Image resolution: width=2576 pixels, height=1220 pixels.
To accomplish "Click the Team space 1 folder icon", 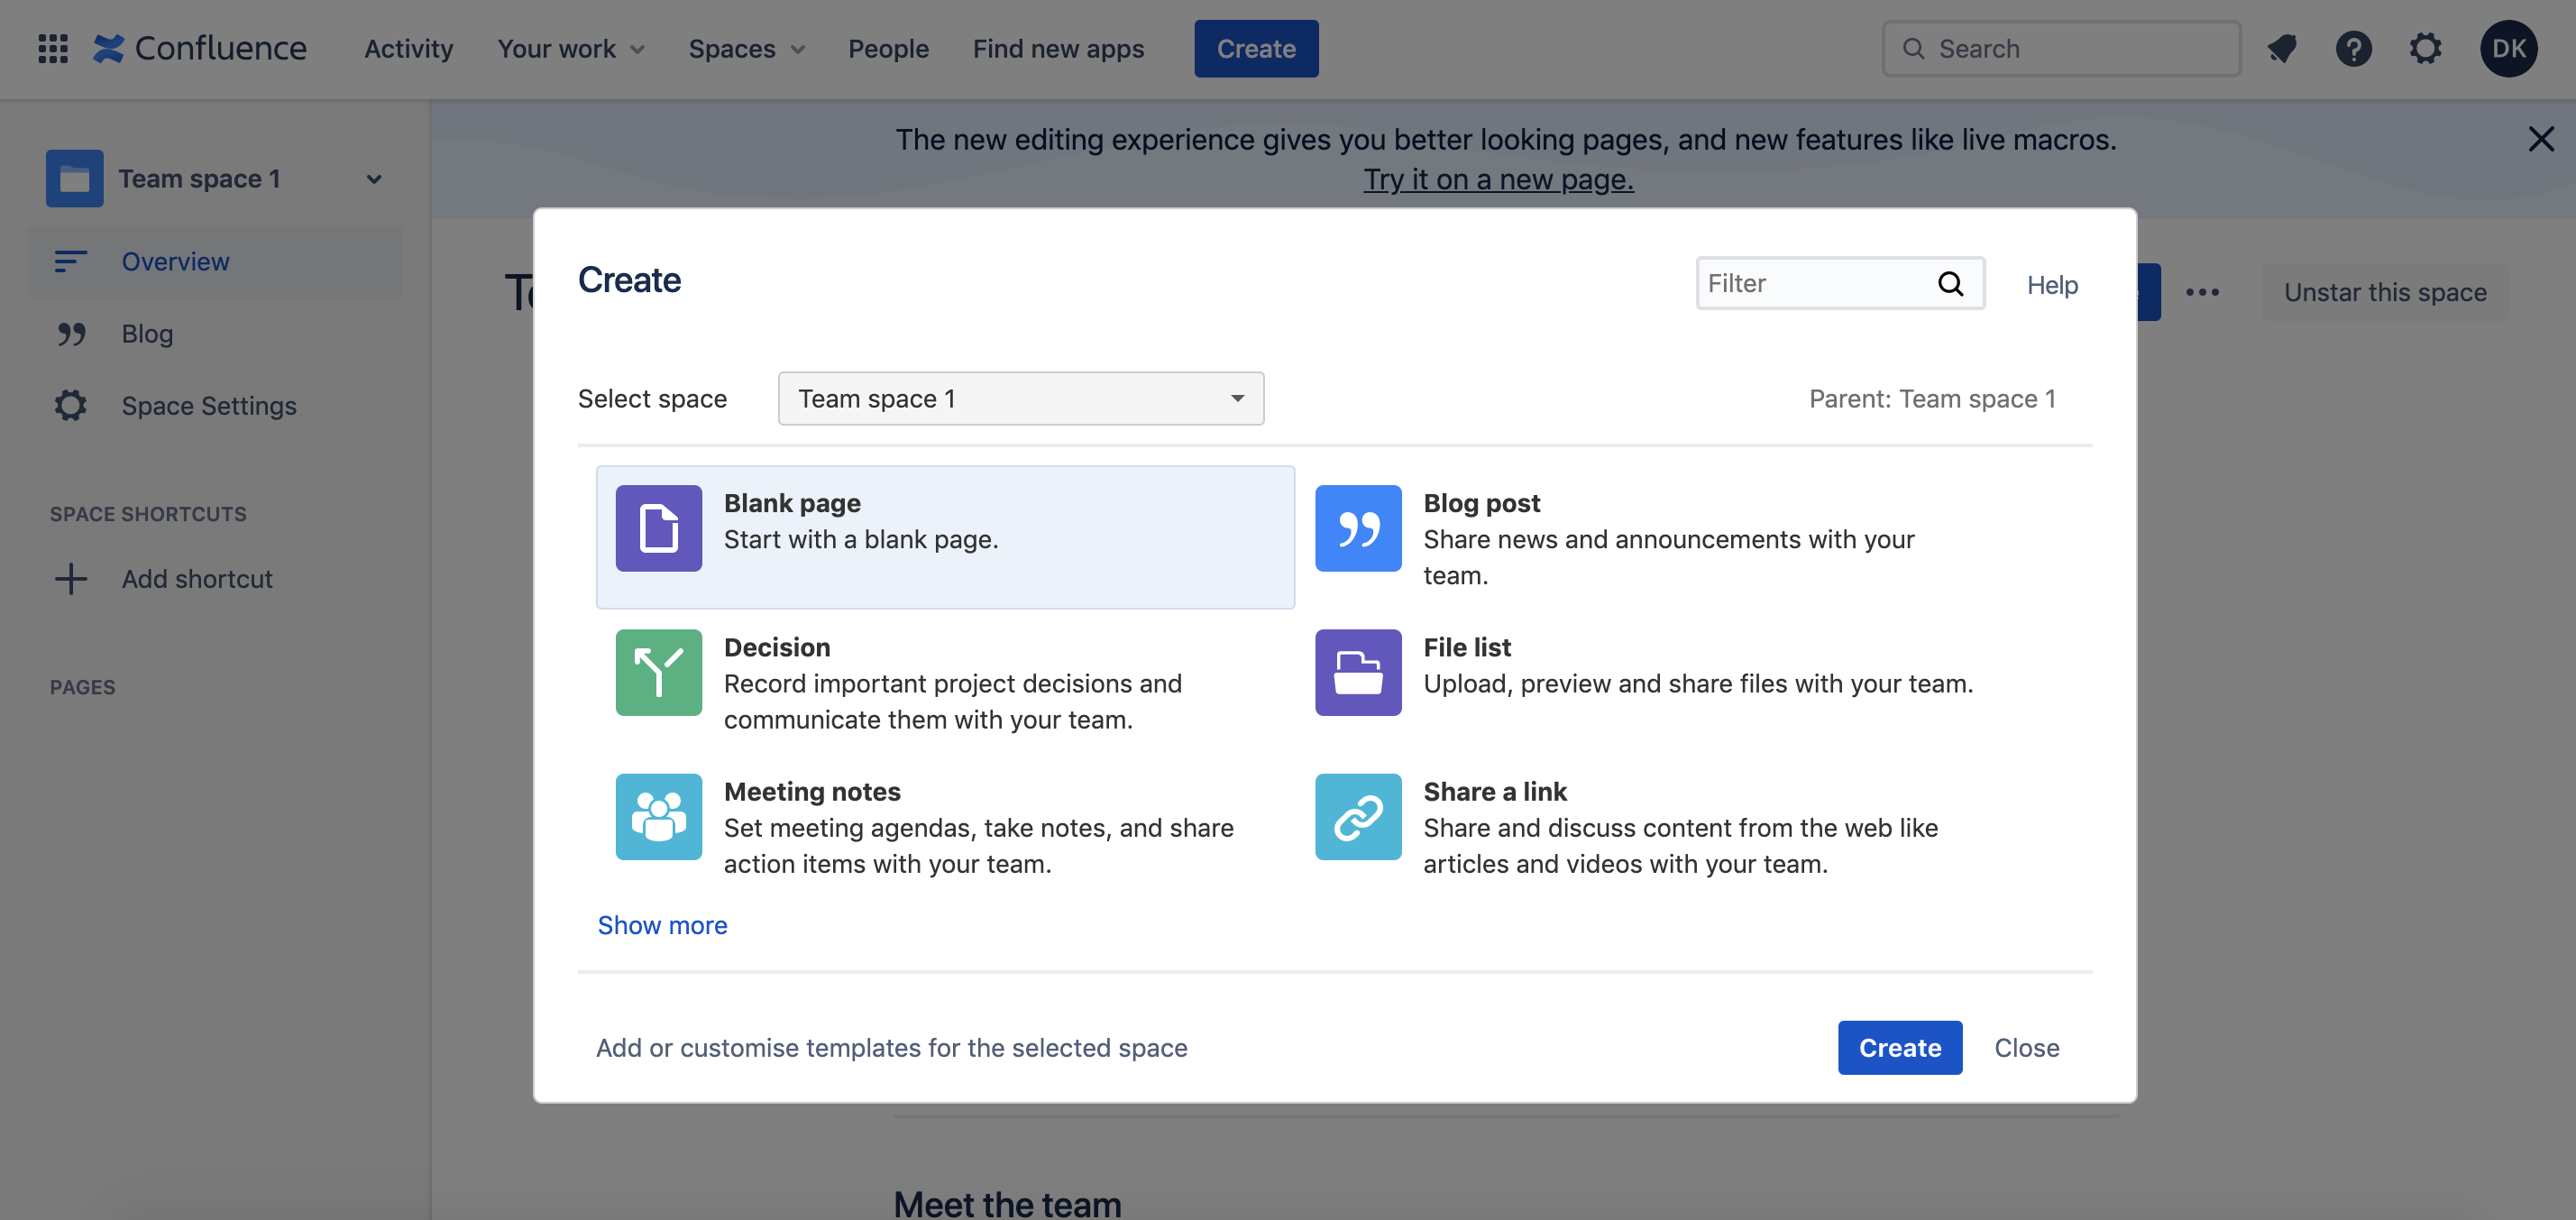I will tap(74, 178).
